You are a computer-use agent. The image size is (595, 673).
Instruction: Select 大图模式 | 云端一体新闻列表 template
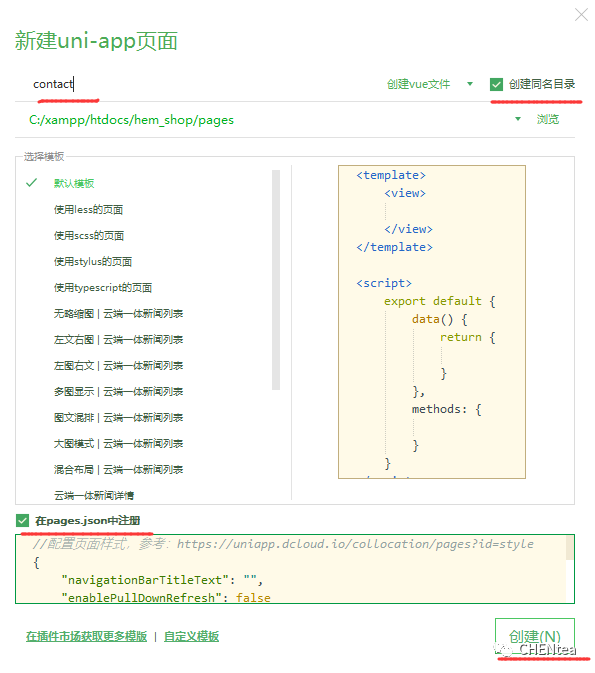[118, 444]
